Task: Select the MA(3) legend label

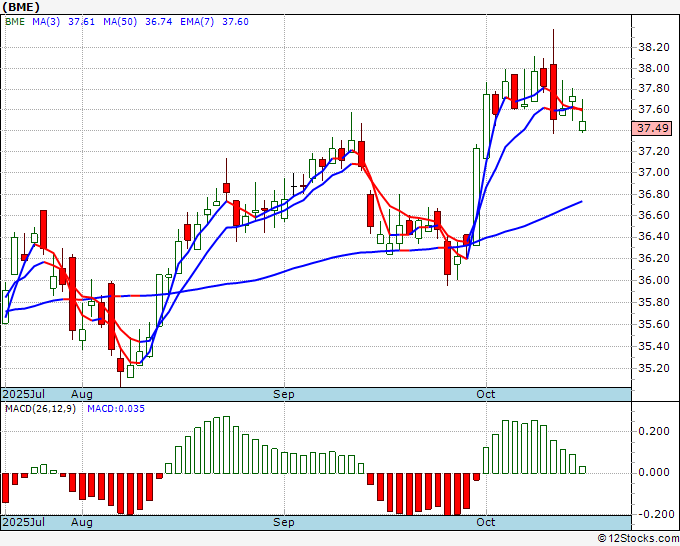Action: click(x=46, y=22)
